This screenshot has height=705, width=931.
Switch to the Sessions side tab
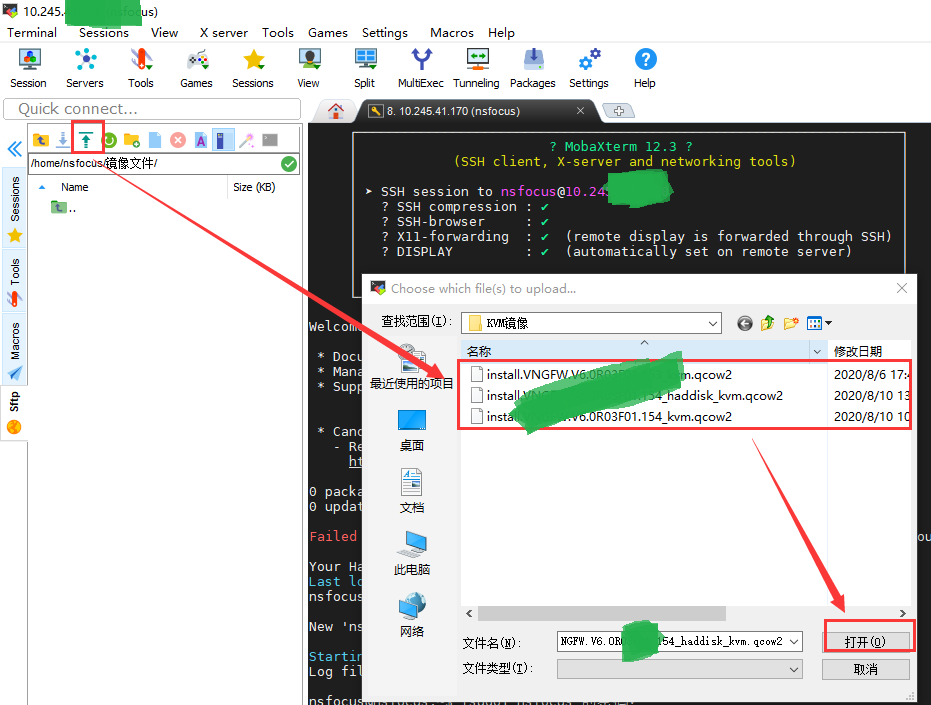(15, 208)
